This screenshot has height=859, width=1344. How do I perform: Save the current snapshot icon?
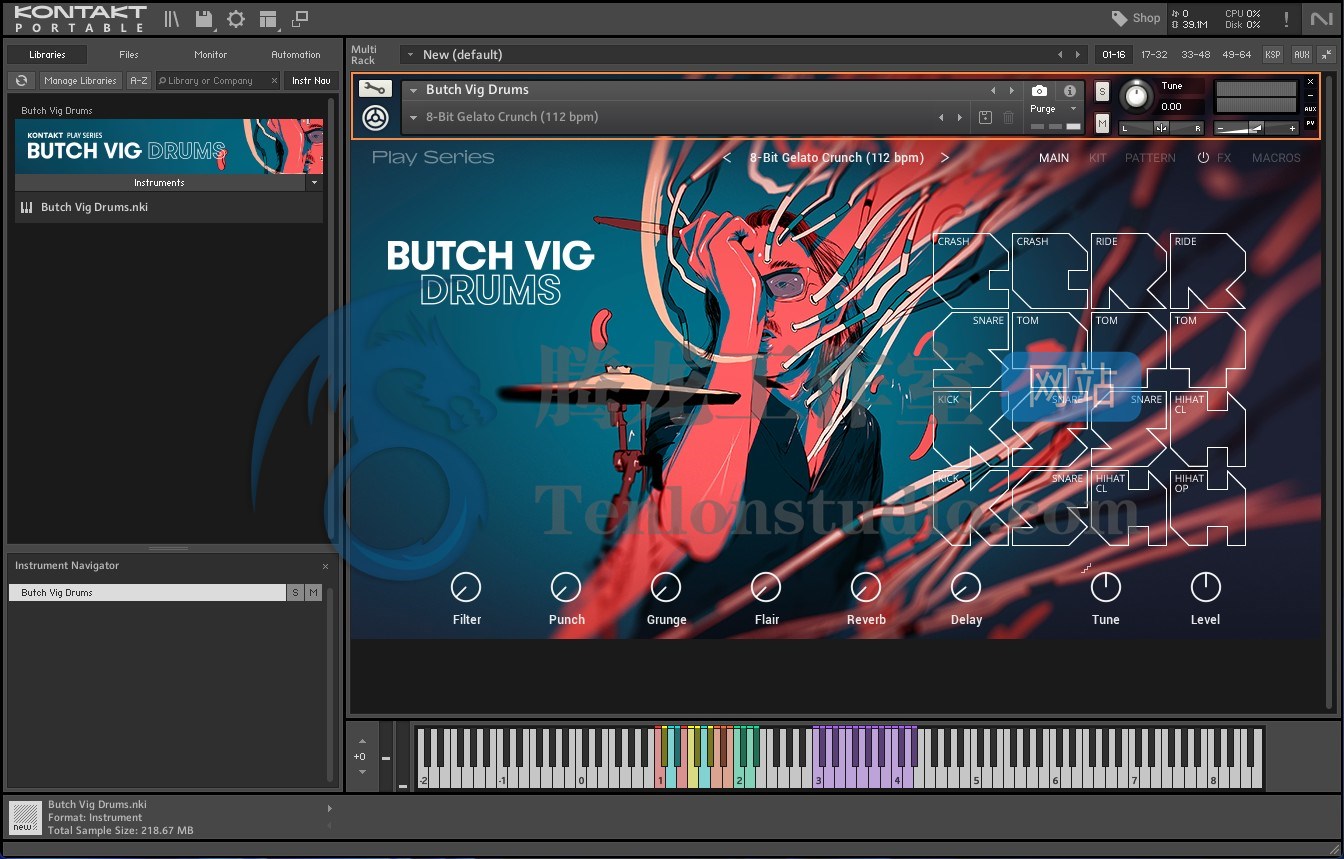[985, 117]
